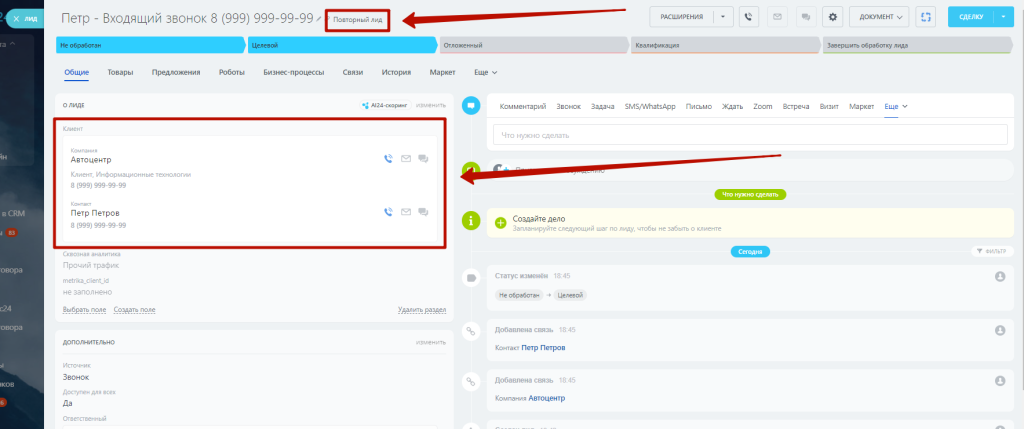The height and width of the screenshot is (429, 1024).
Task: Click the Что нужно сделать input field
Action: point(750,134)
